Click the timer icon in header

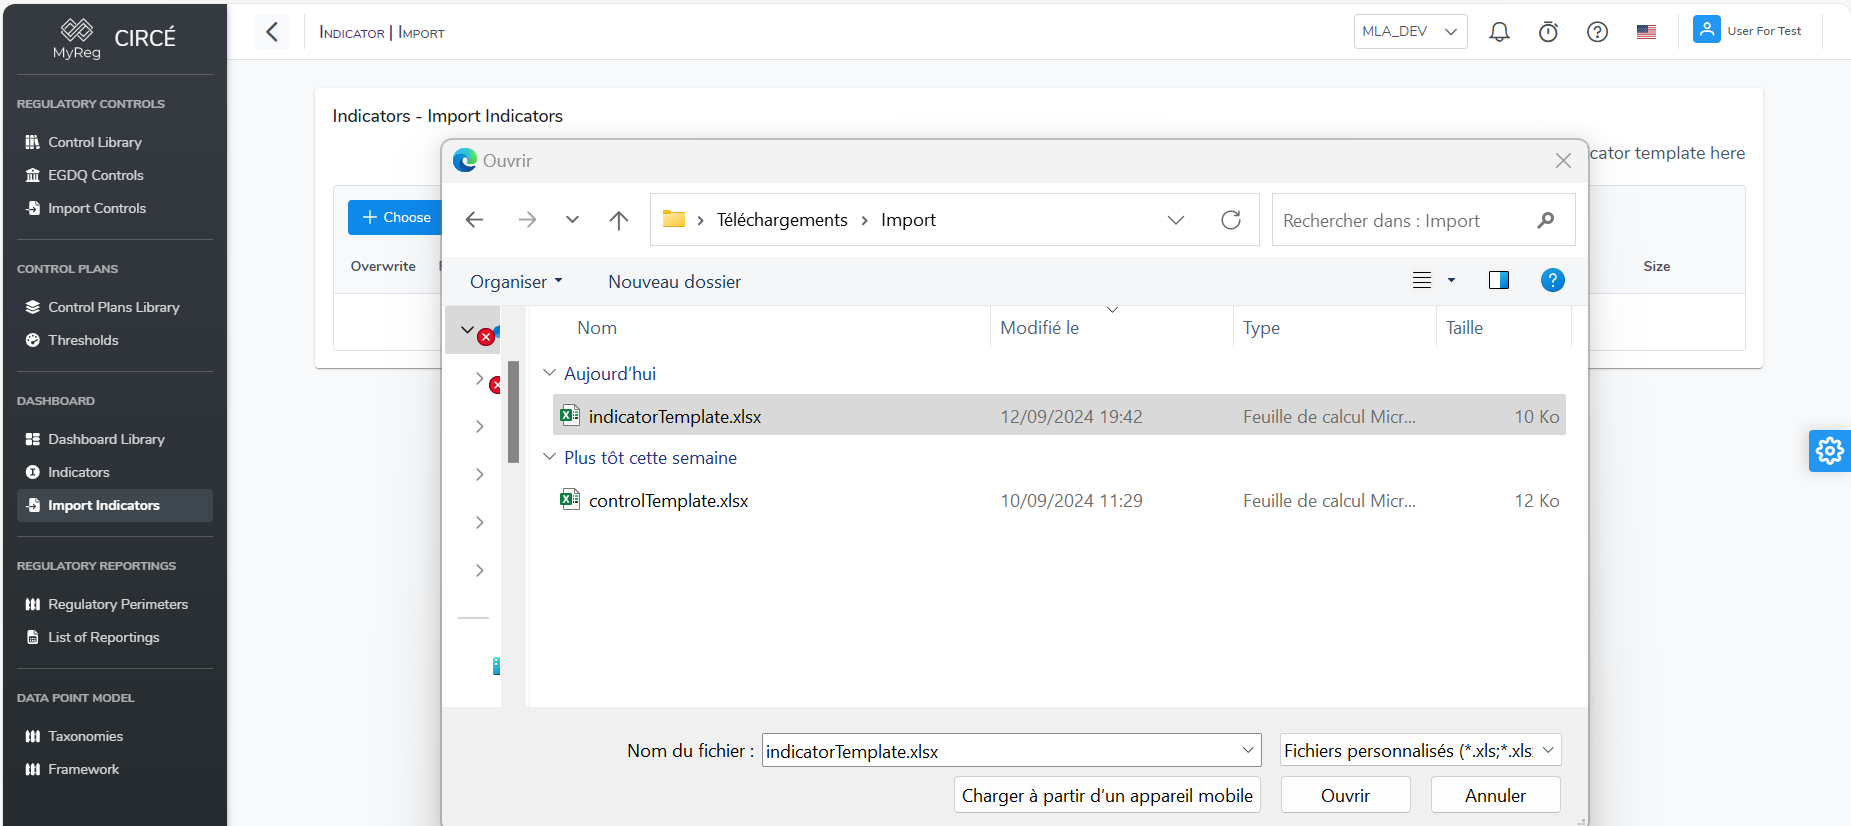pyautogui.click(x=1548, y=32)
